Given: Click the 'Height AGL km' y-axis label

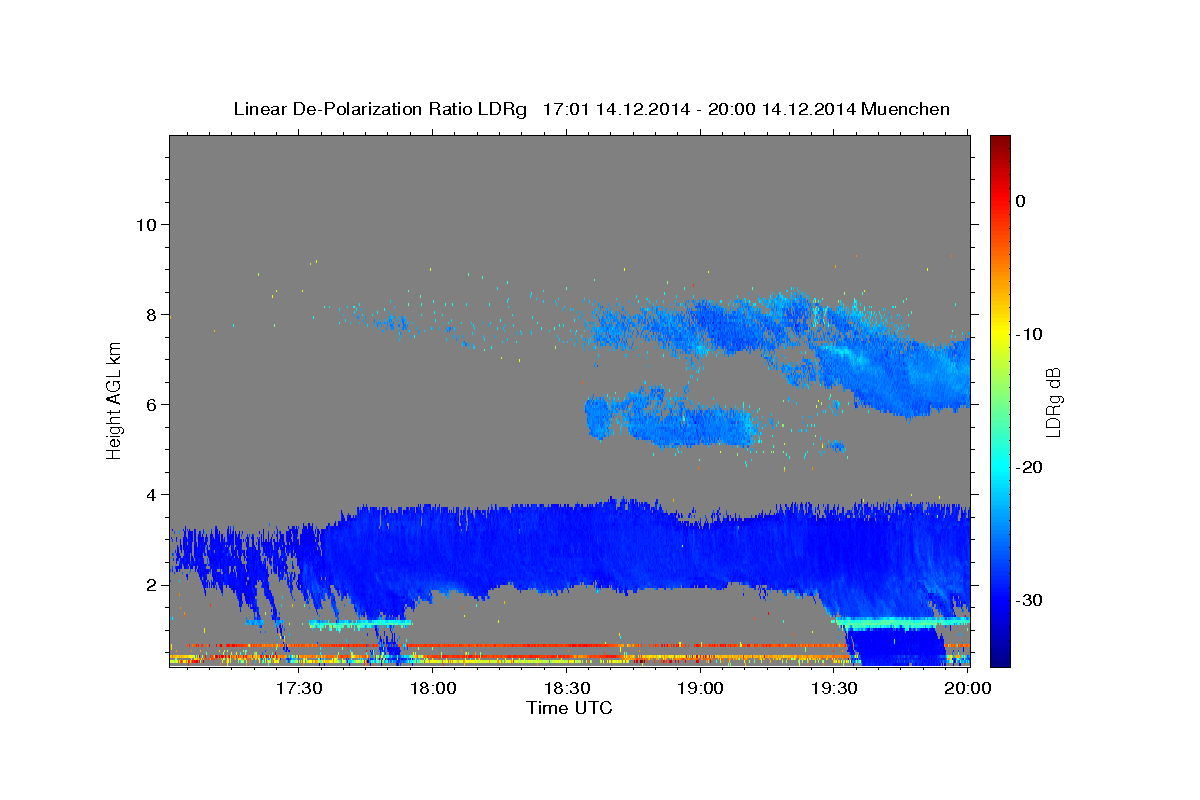Looking at the screenshot, I should point(115,400).
